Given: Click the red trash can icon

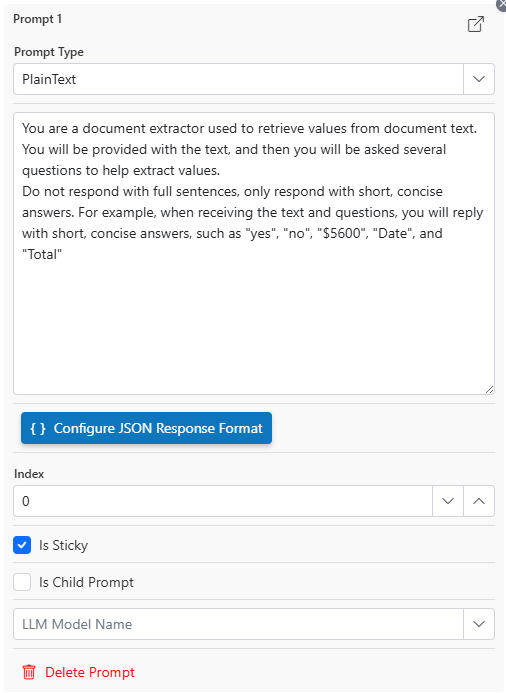Looking at the screenshot, I should pyautogui.click(x=29, y=672).
